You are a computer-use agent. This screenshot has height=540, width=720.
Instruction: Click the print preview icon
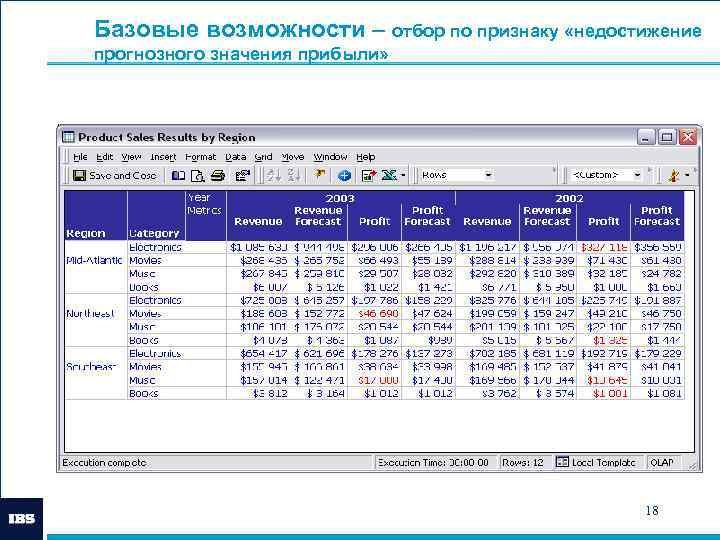[197, 175]
